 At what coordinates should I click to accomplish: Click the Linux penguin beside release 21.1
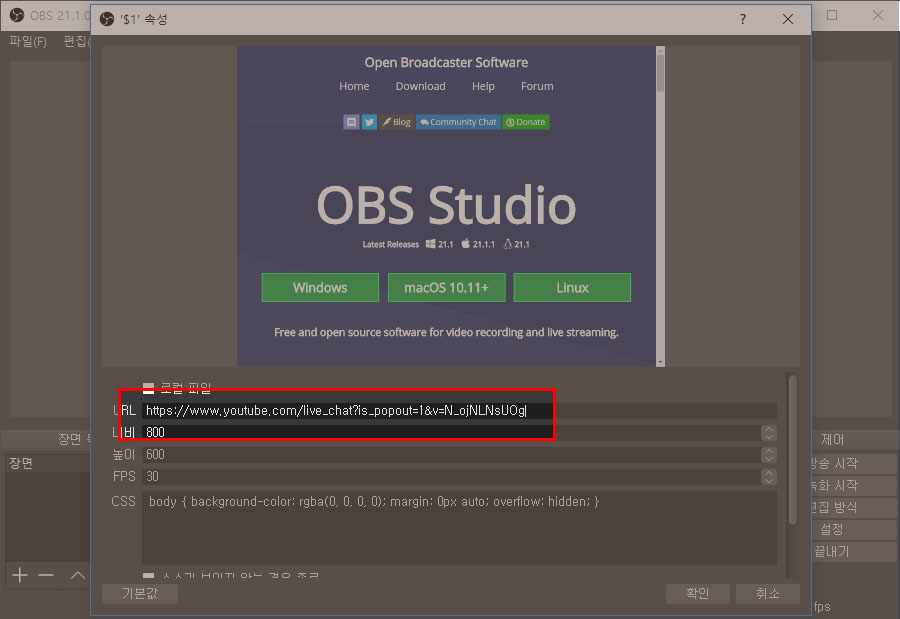508,244
